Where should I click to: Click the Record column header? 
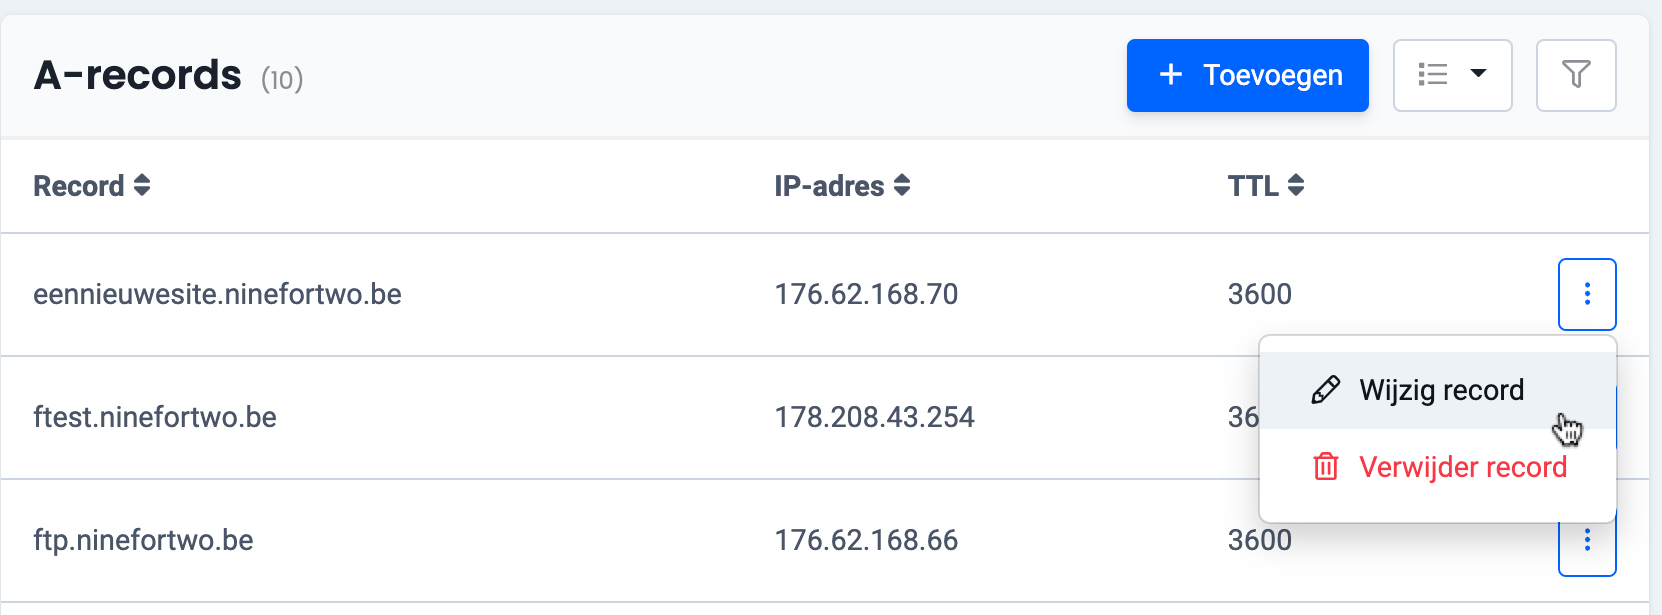(79, 186)
